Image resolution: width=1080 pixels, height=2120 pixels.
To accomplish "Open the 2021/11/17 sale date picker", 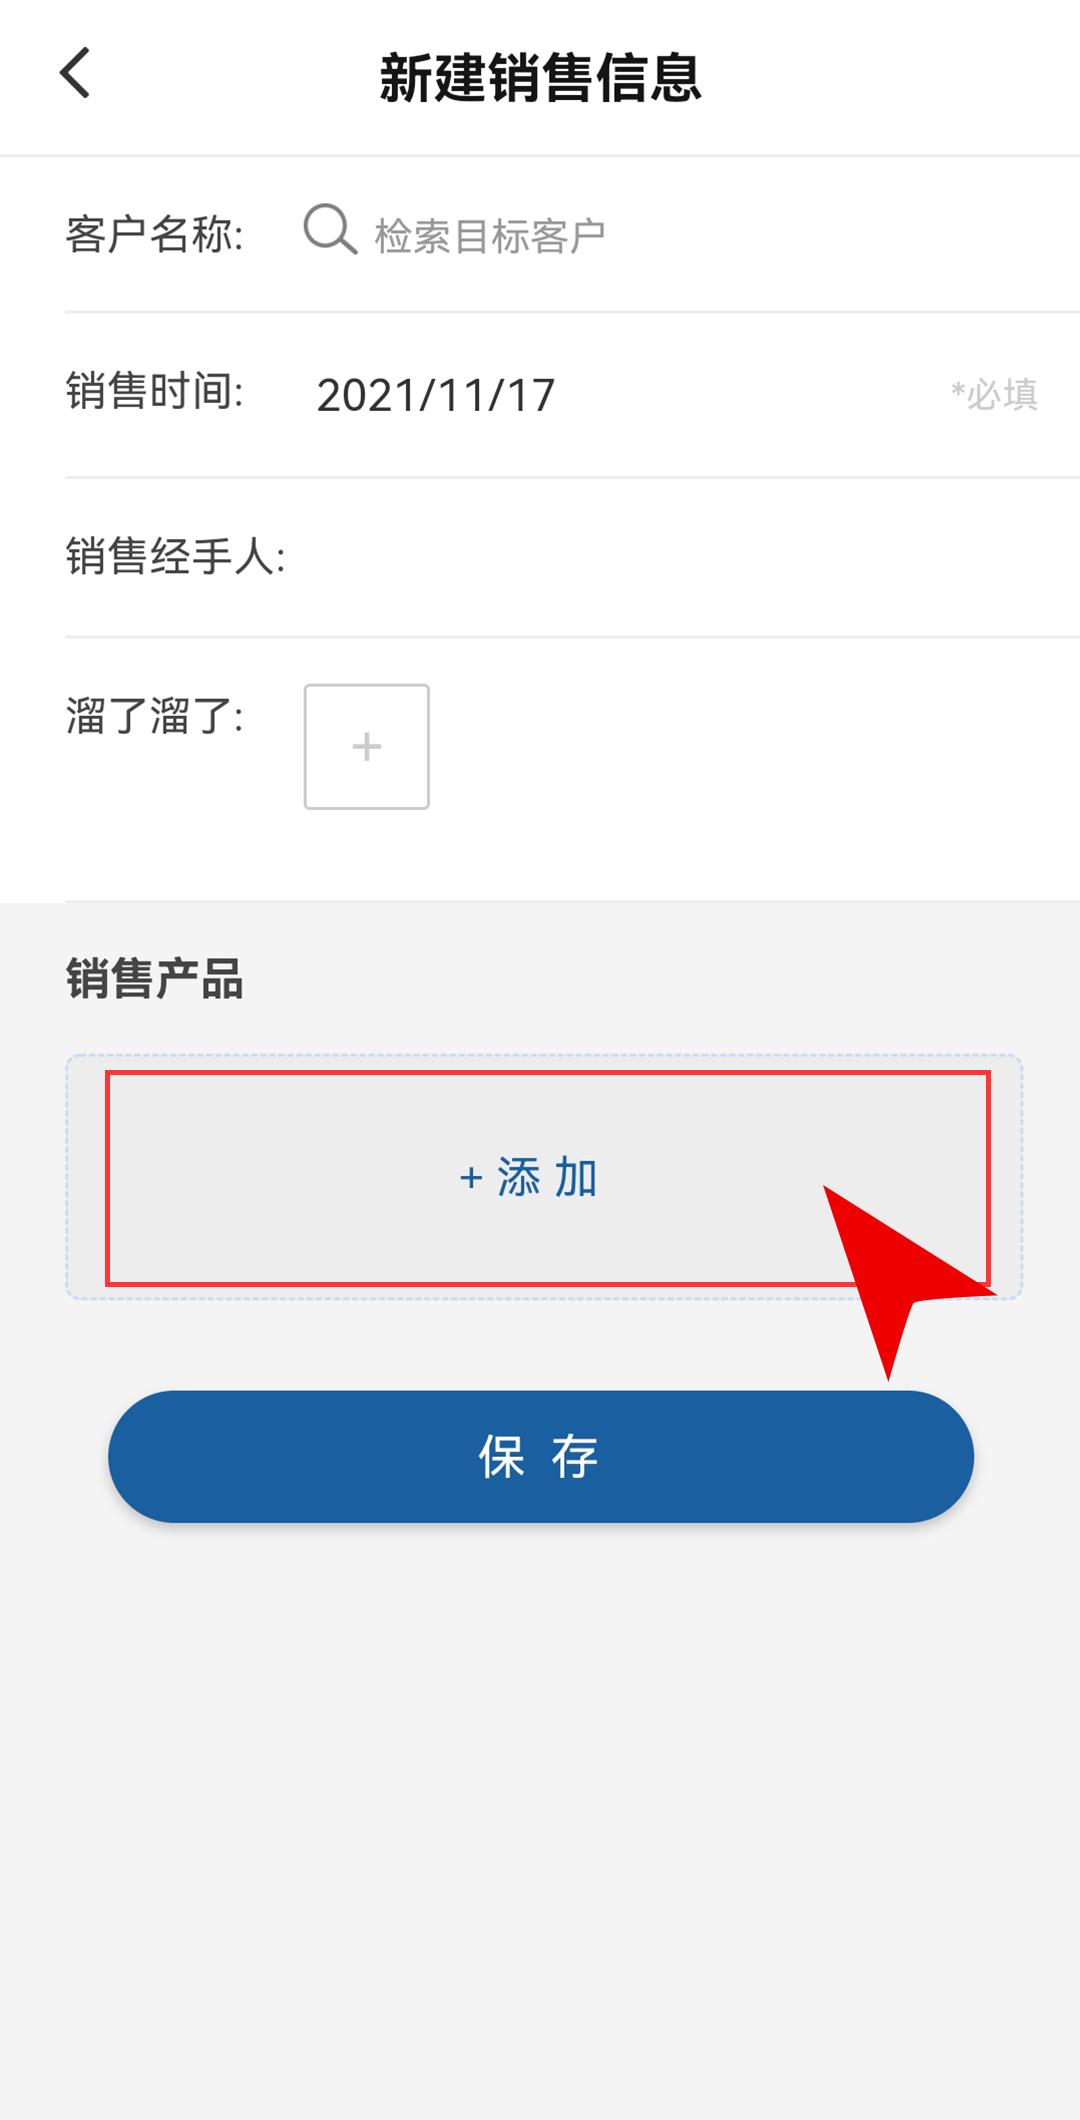I will pyautogui.click(x=436, y=395).
